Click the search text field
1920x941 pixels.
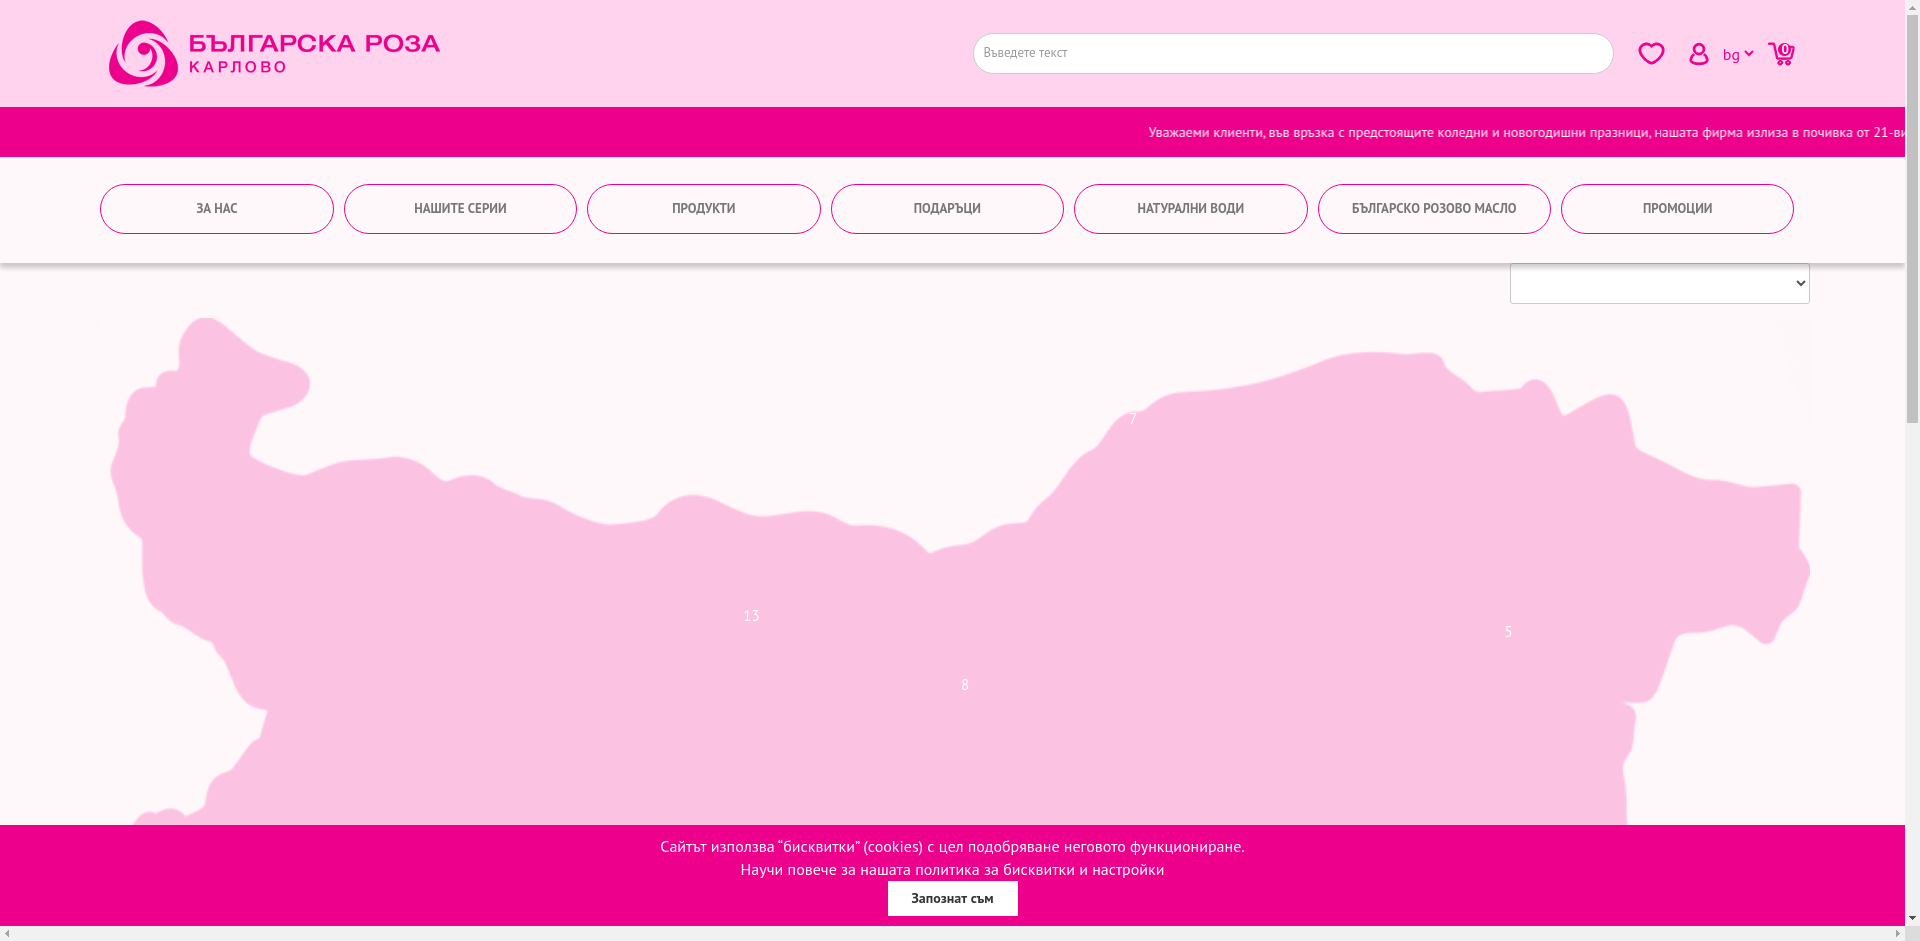1292,54
